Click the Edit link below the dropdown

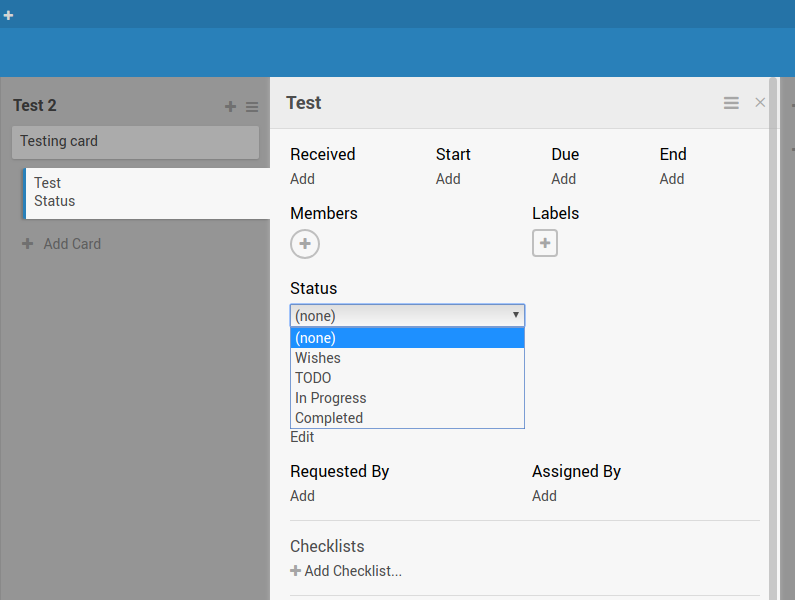click(302, 437)
